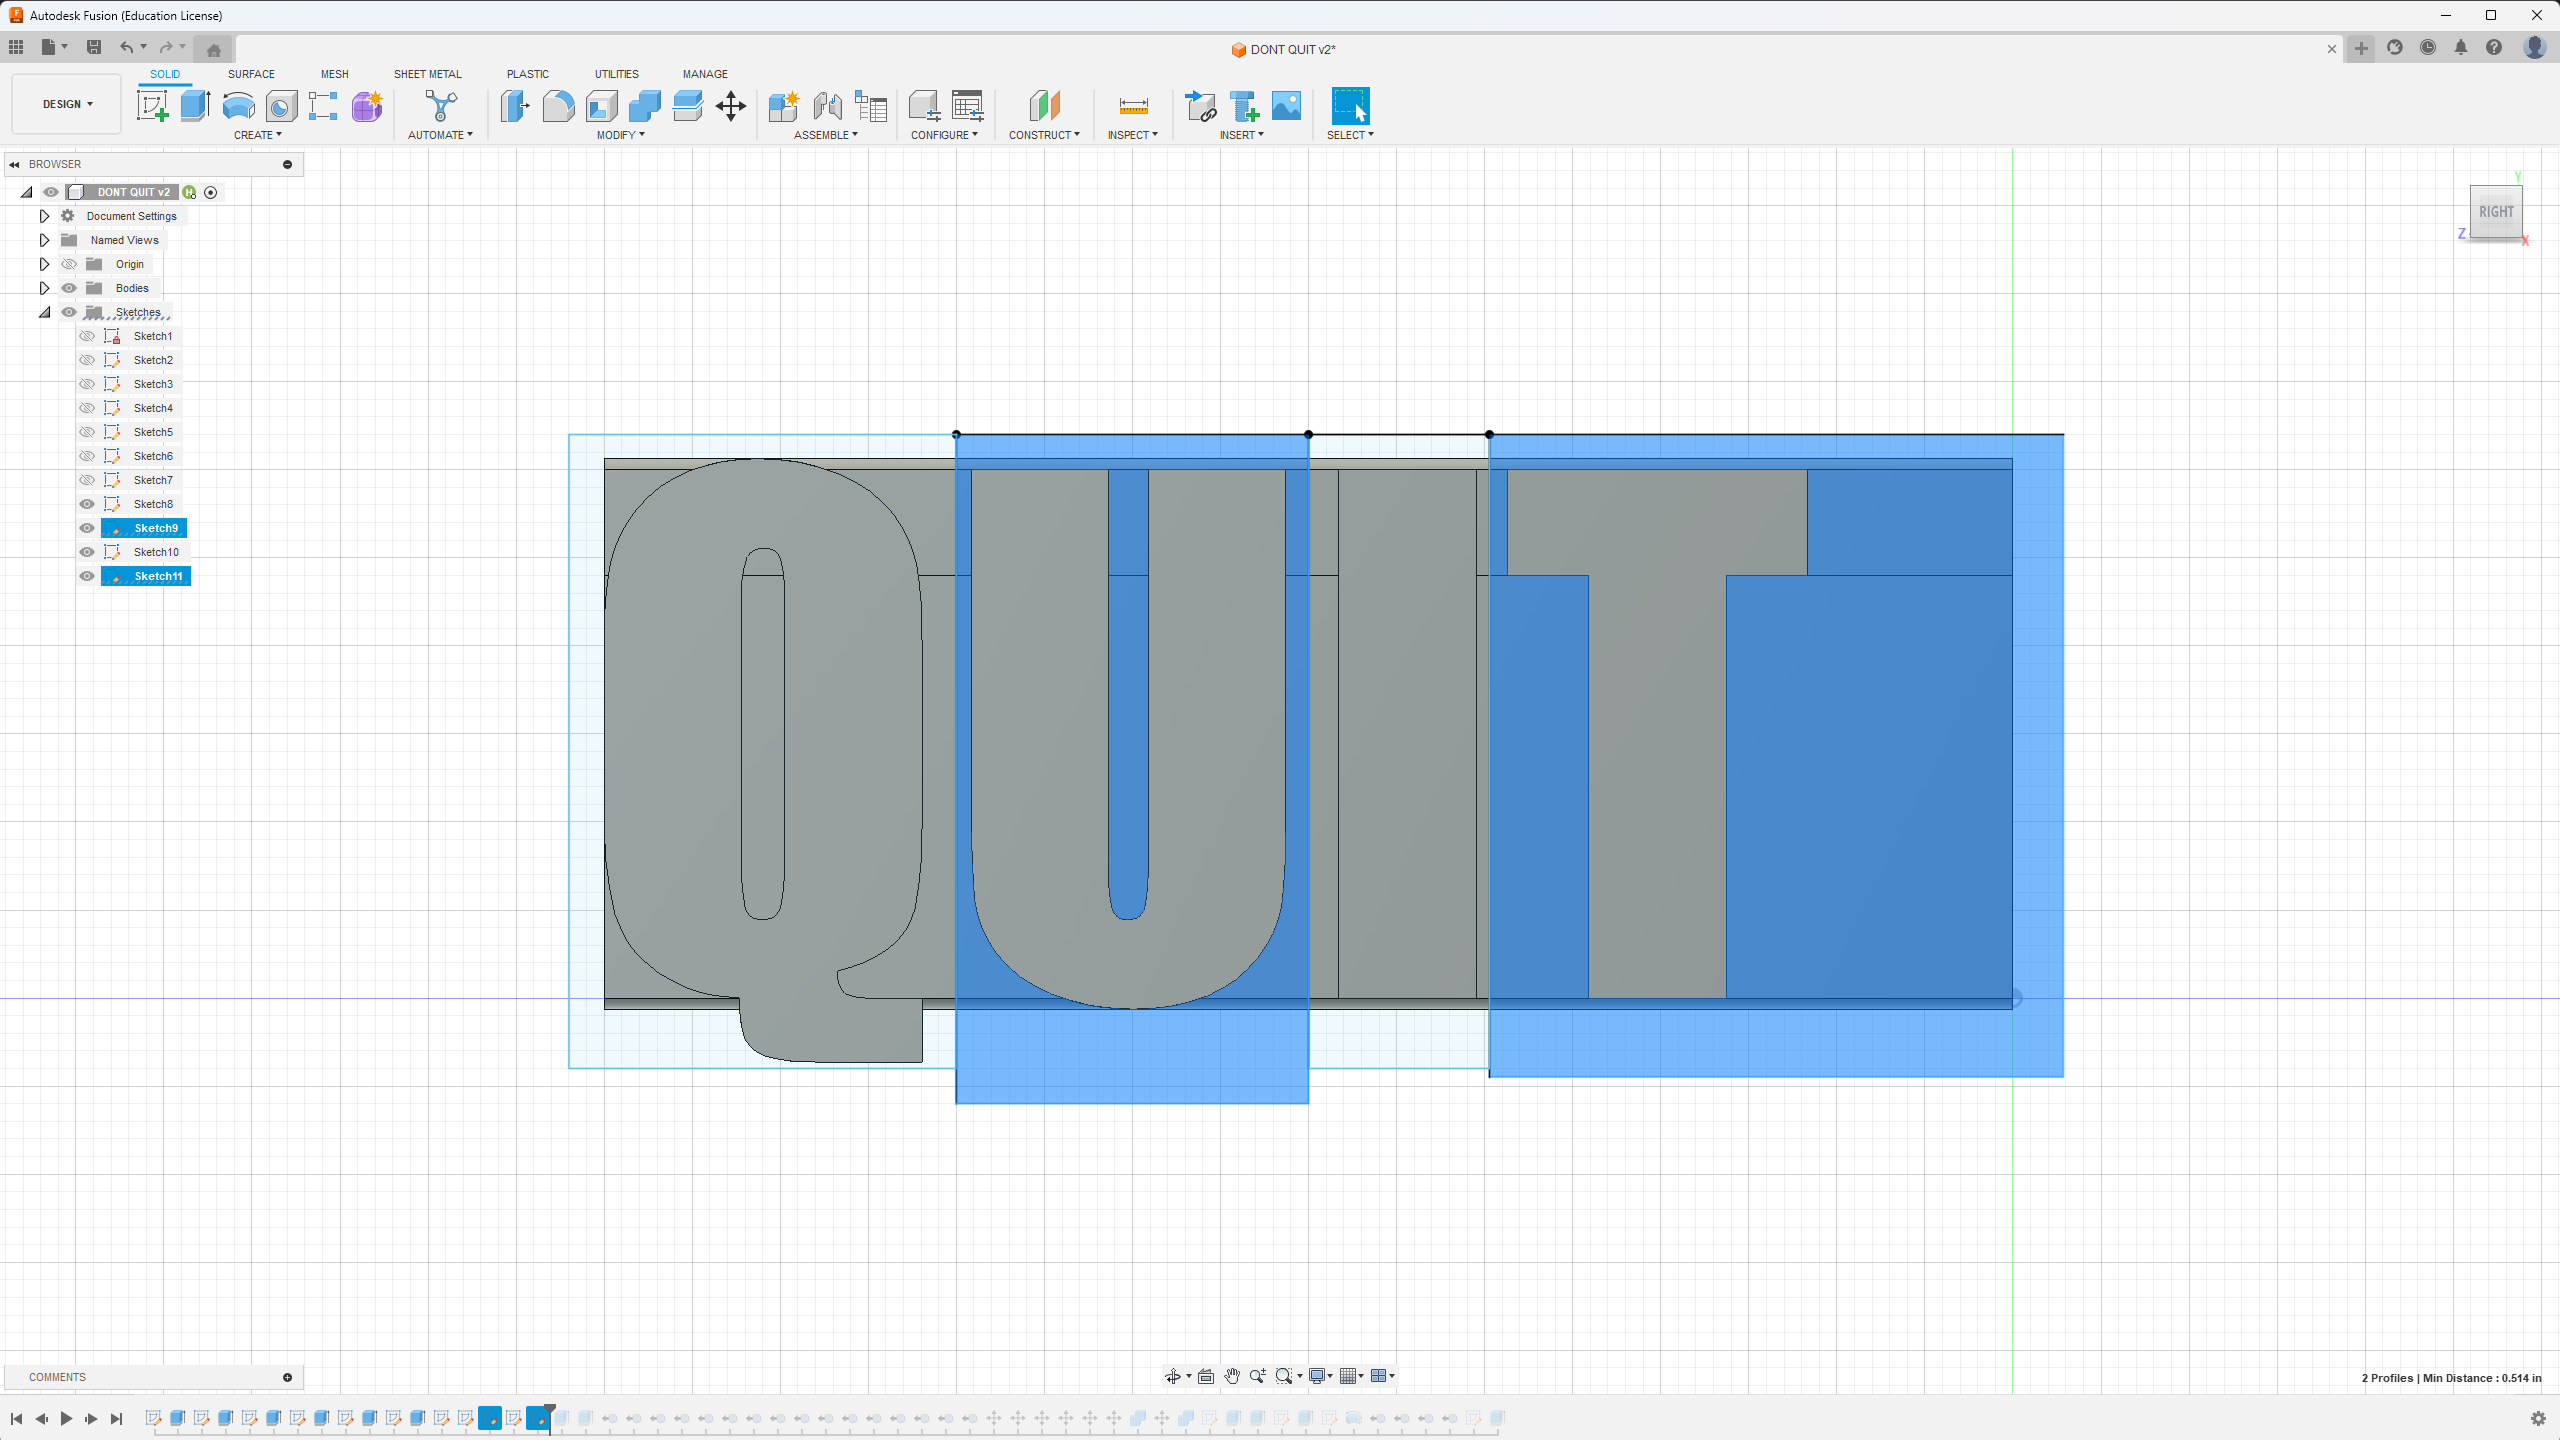
Task: Select the Fillet tool
Action: (558, 106)
